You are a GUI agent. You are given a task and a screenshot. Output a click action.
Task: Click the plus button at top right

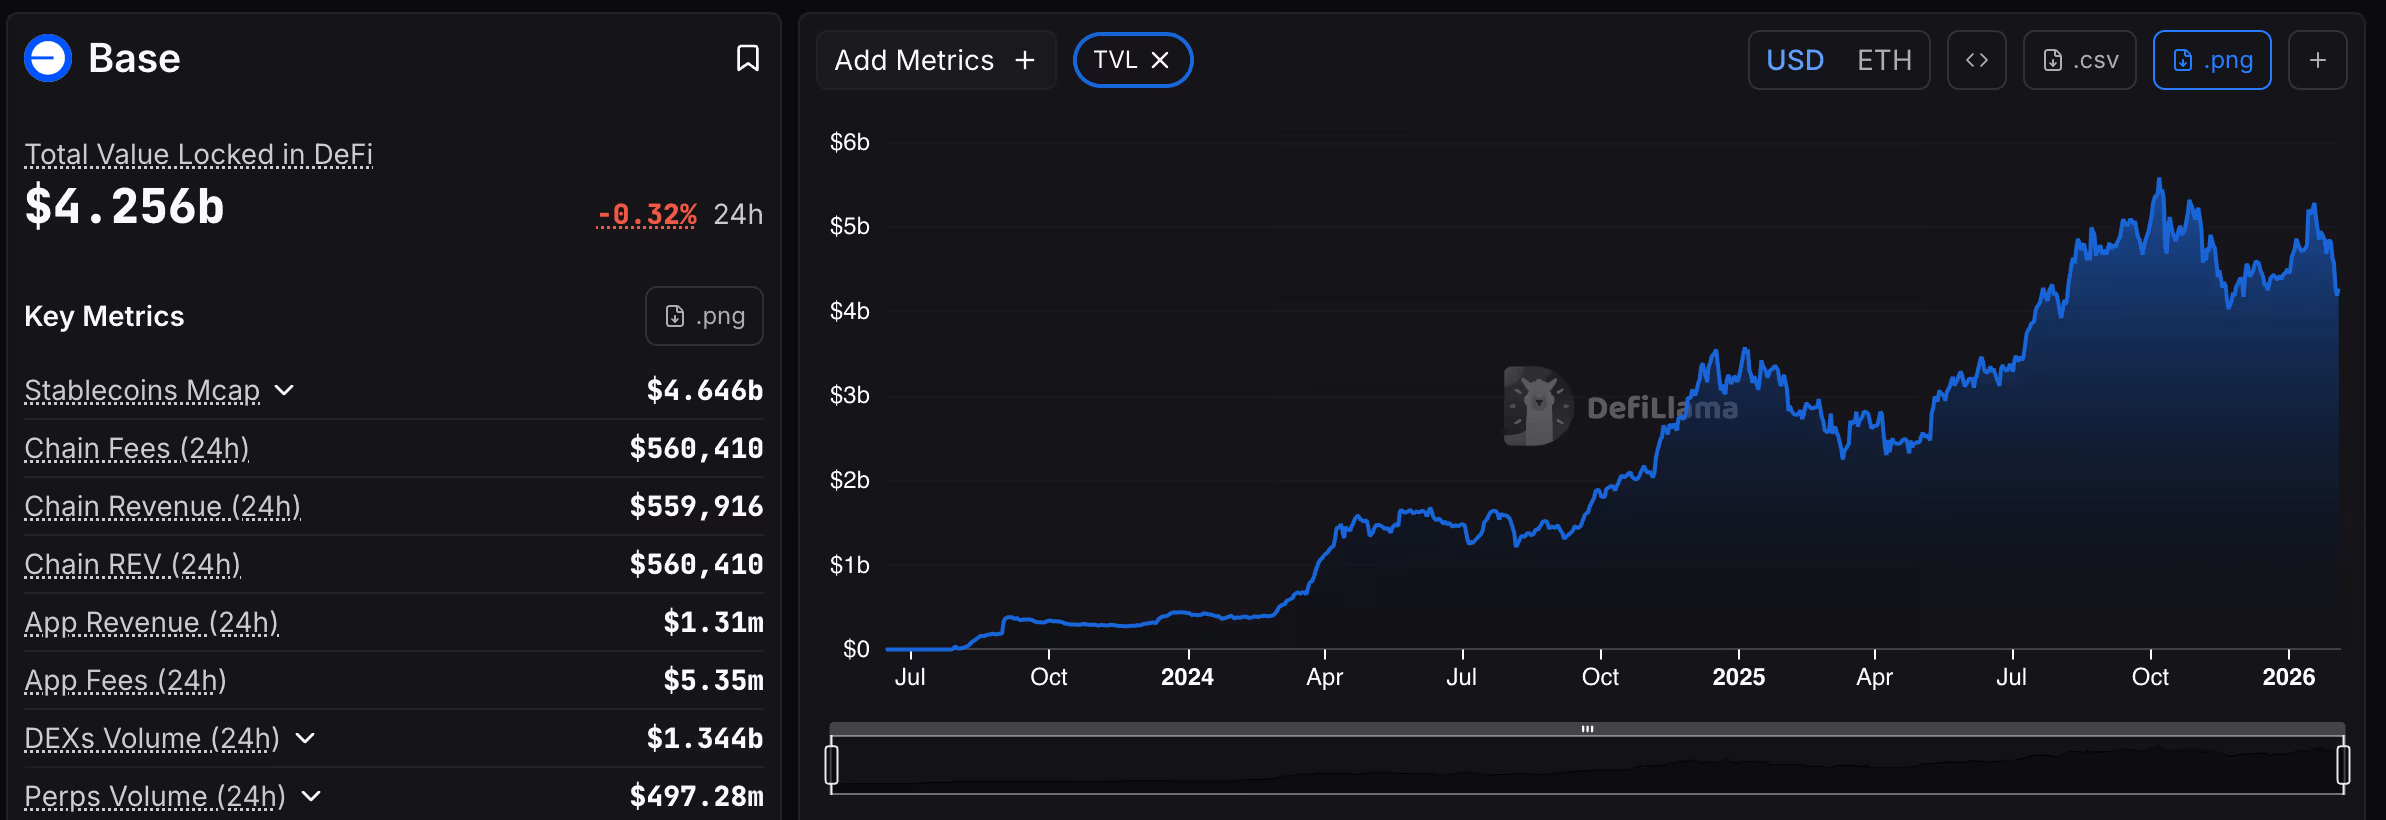(2317, 60)
